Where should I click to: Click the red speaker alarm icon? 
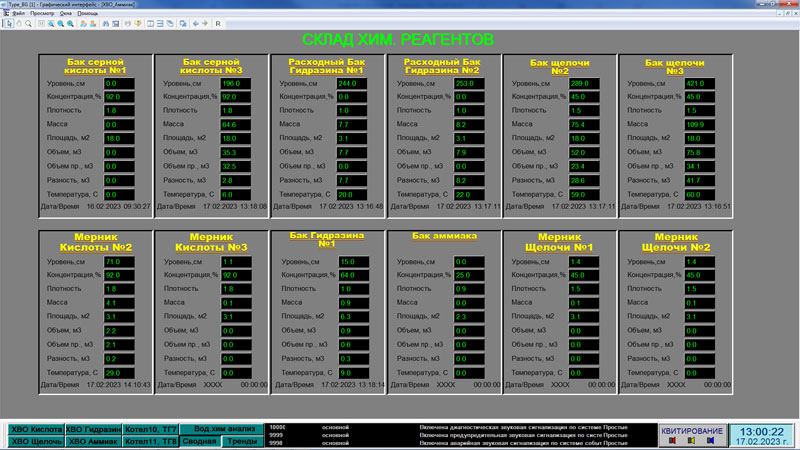point(672,440)
